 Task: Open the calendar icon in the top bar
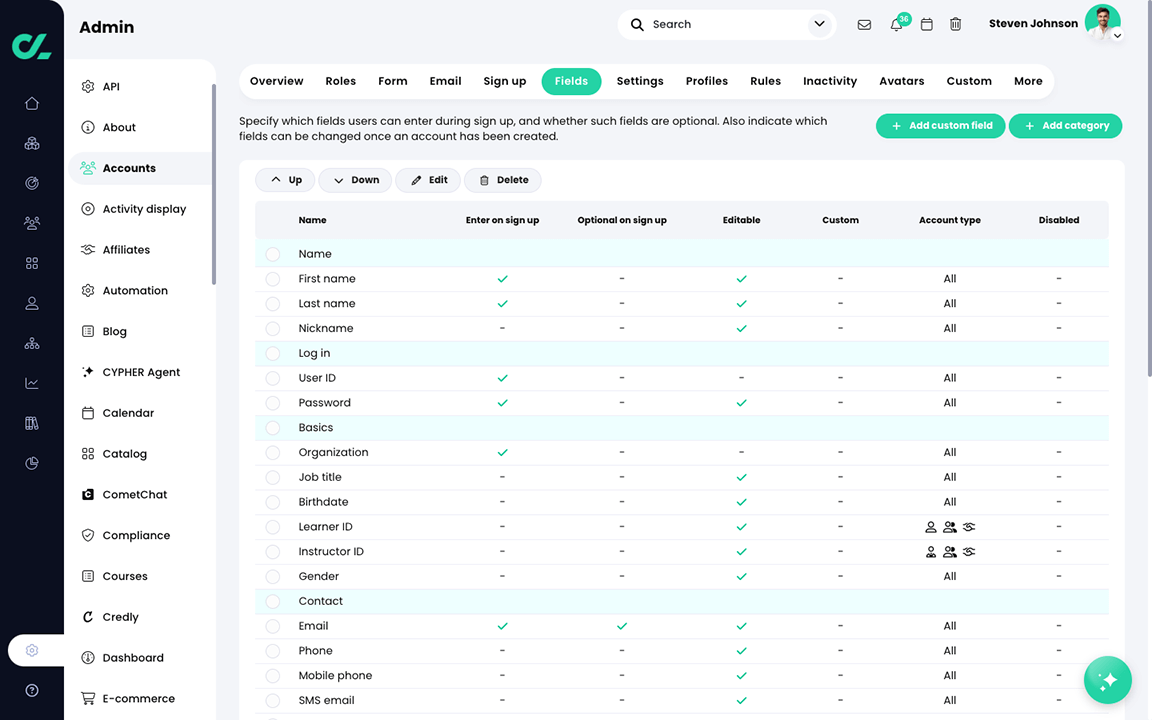[x=926, y=24]
